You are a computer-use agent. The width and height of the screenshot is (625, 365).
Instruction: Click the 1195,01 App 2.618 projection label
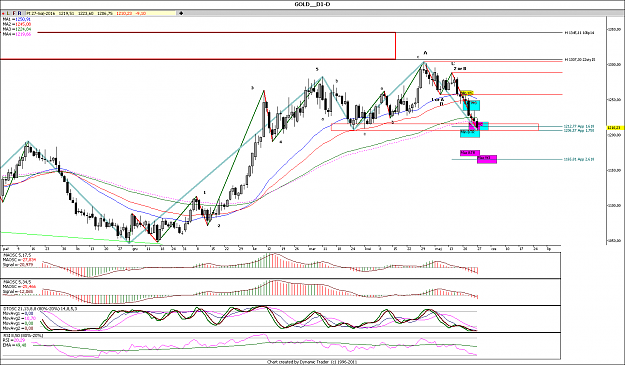[x=579, y=159]
